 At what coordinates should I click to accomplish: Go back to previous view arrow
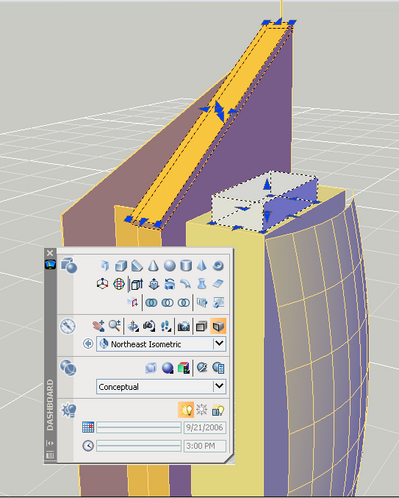point(88,344)
